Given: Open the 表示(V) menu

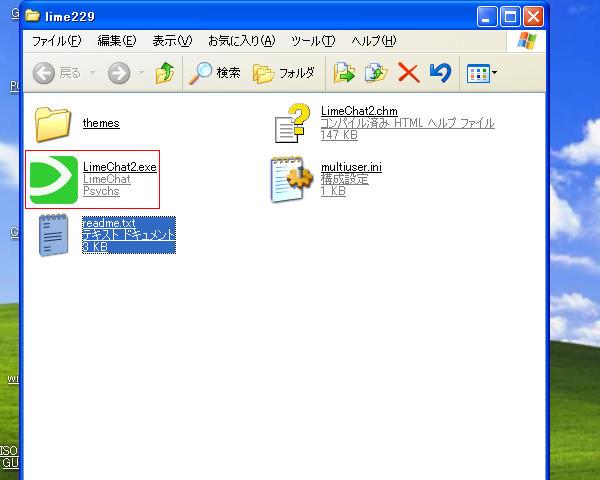Looking at the screenshot, I should pos(172,41).
